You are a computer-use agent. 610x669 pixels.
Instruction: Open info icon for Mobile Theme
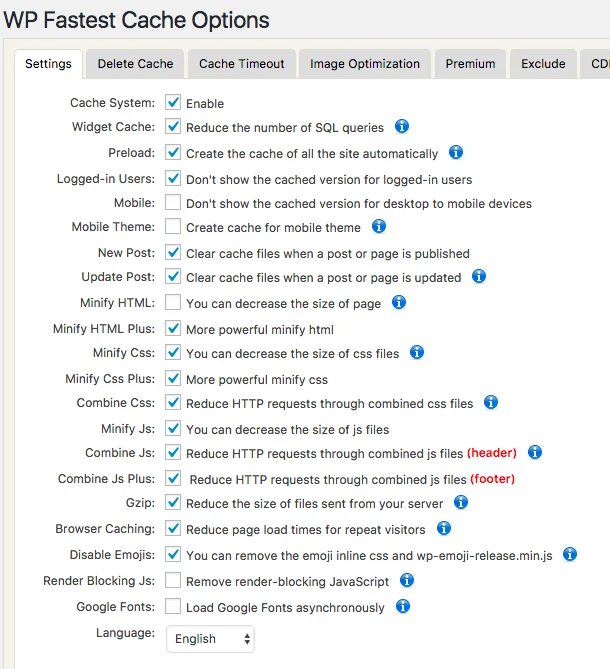(379, 227)
